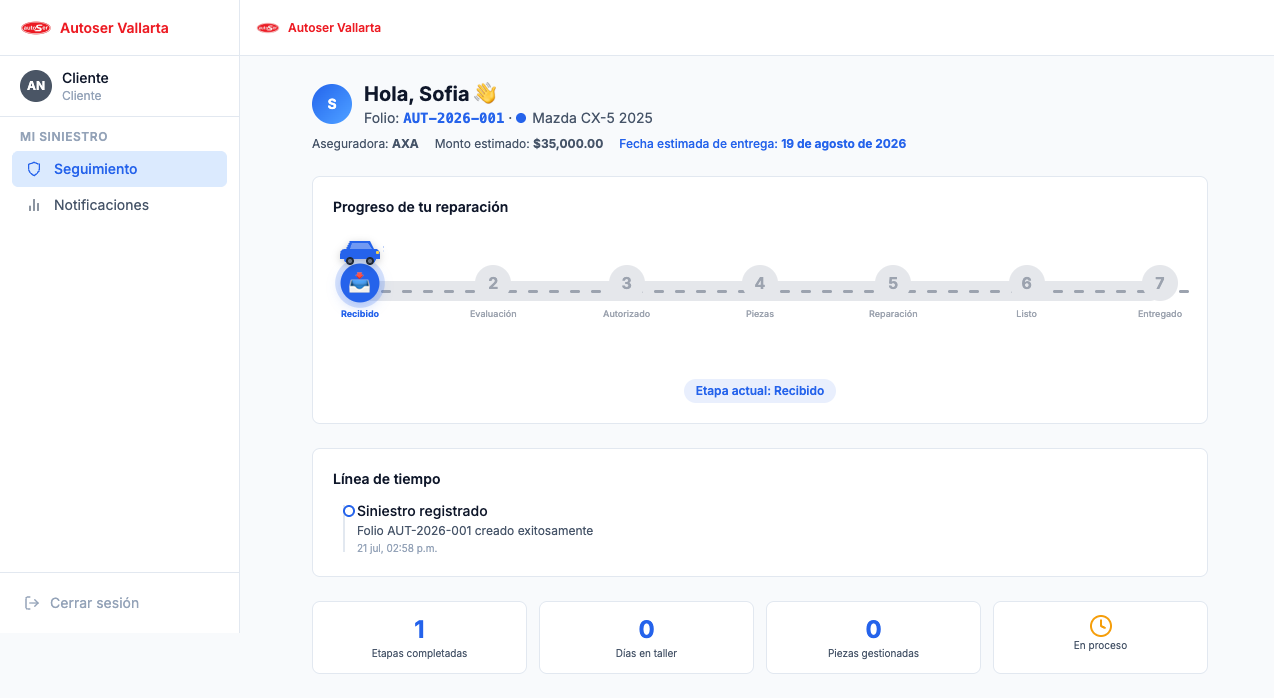Click the AN user avatar in sidebar

tap(36, 86)
